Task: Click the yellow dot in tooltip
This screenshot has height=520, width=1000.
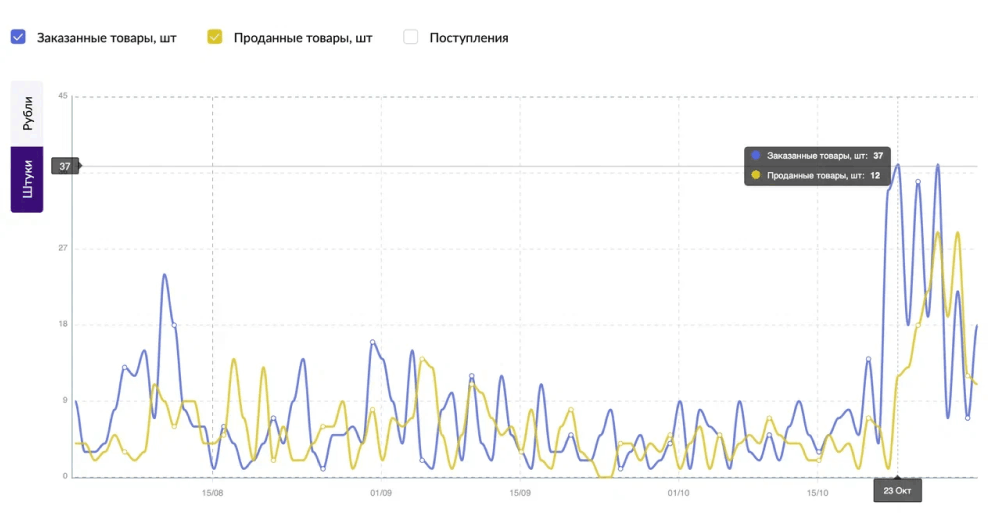Action: [756, 175]
